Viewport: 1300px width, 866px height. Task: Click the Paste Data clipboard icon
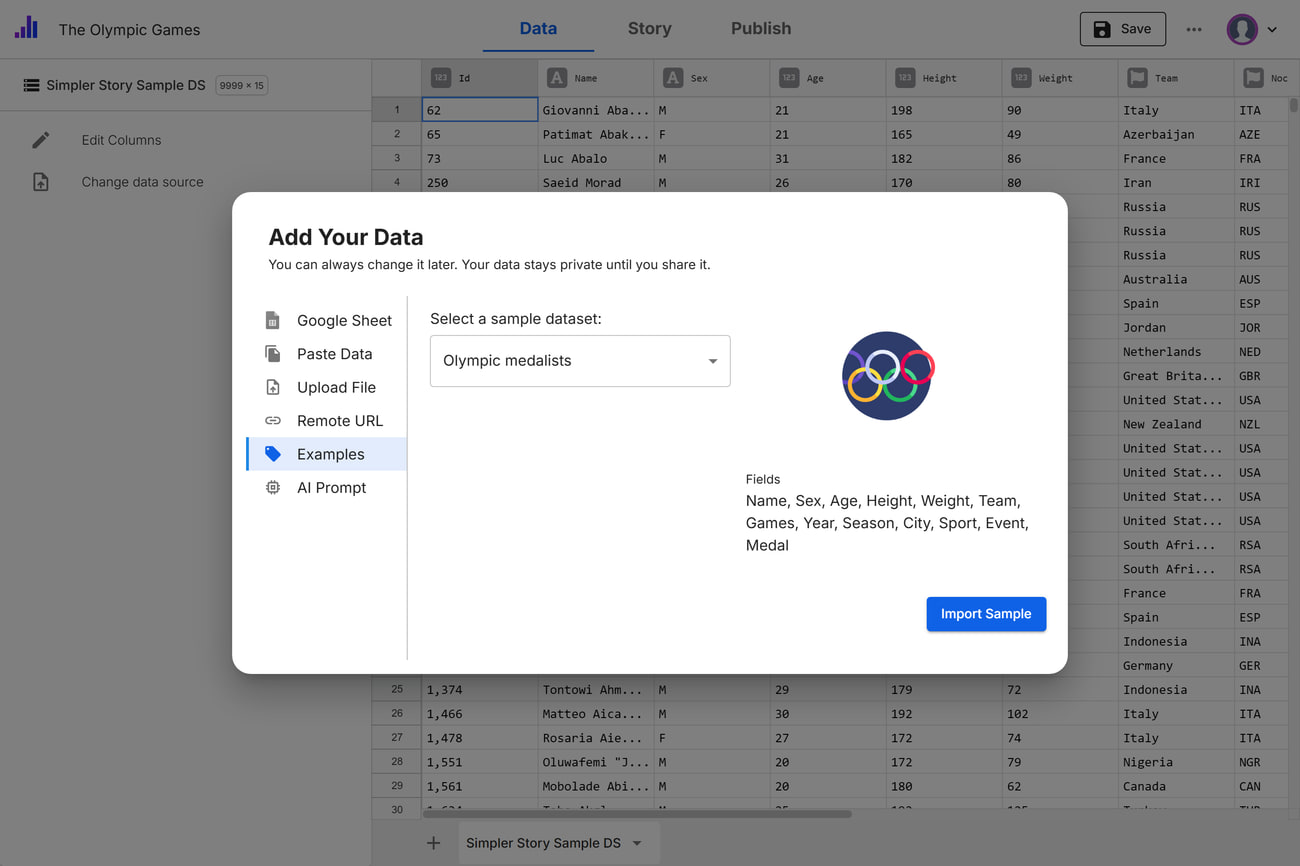coord(272,354)
